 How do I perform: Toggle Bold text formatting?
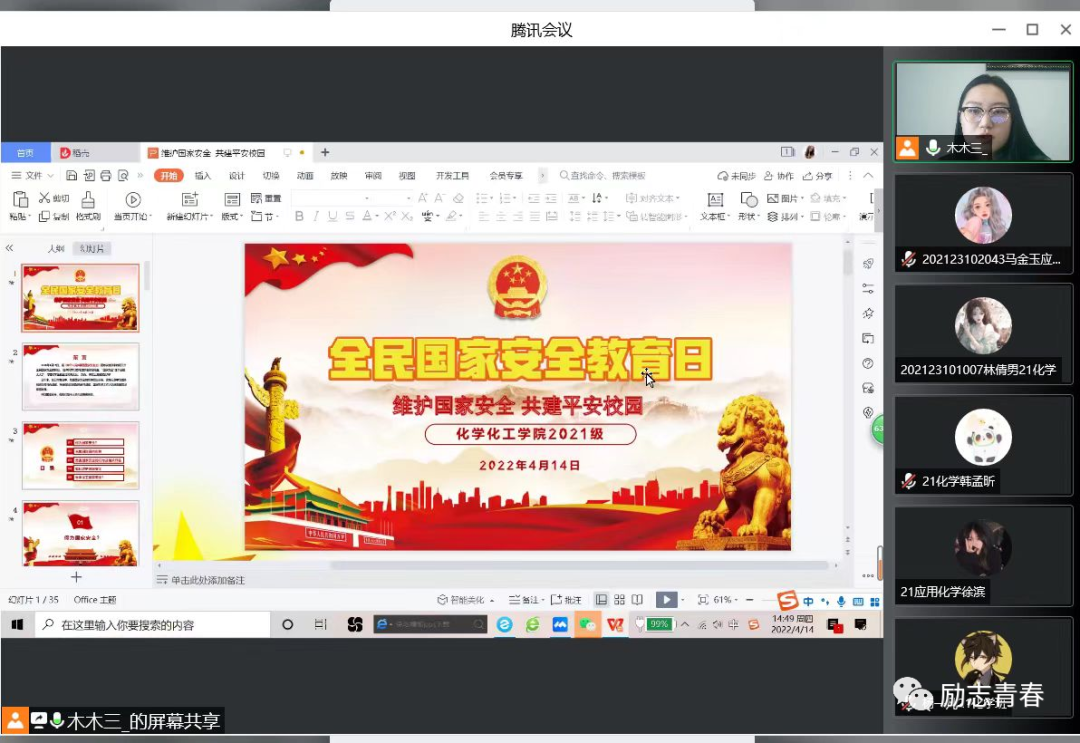click(298, 216)
